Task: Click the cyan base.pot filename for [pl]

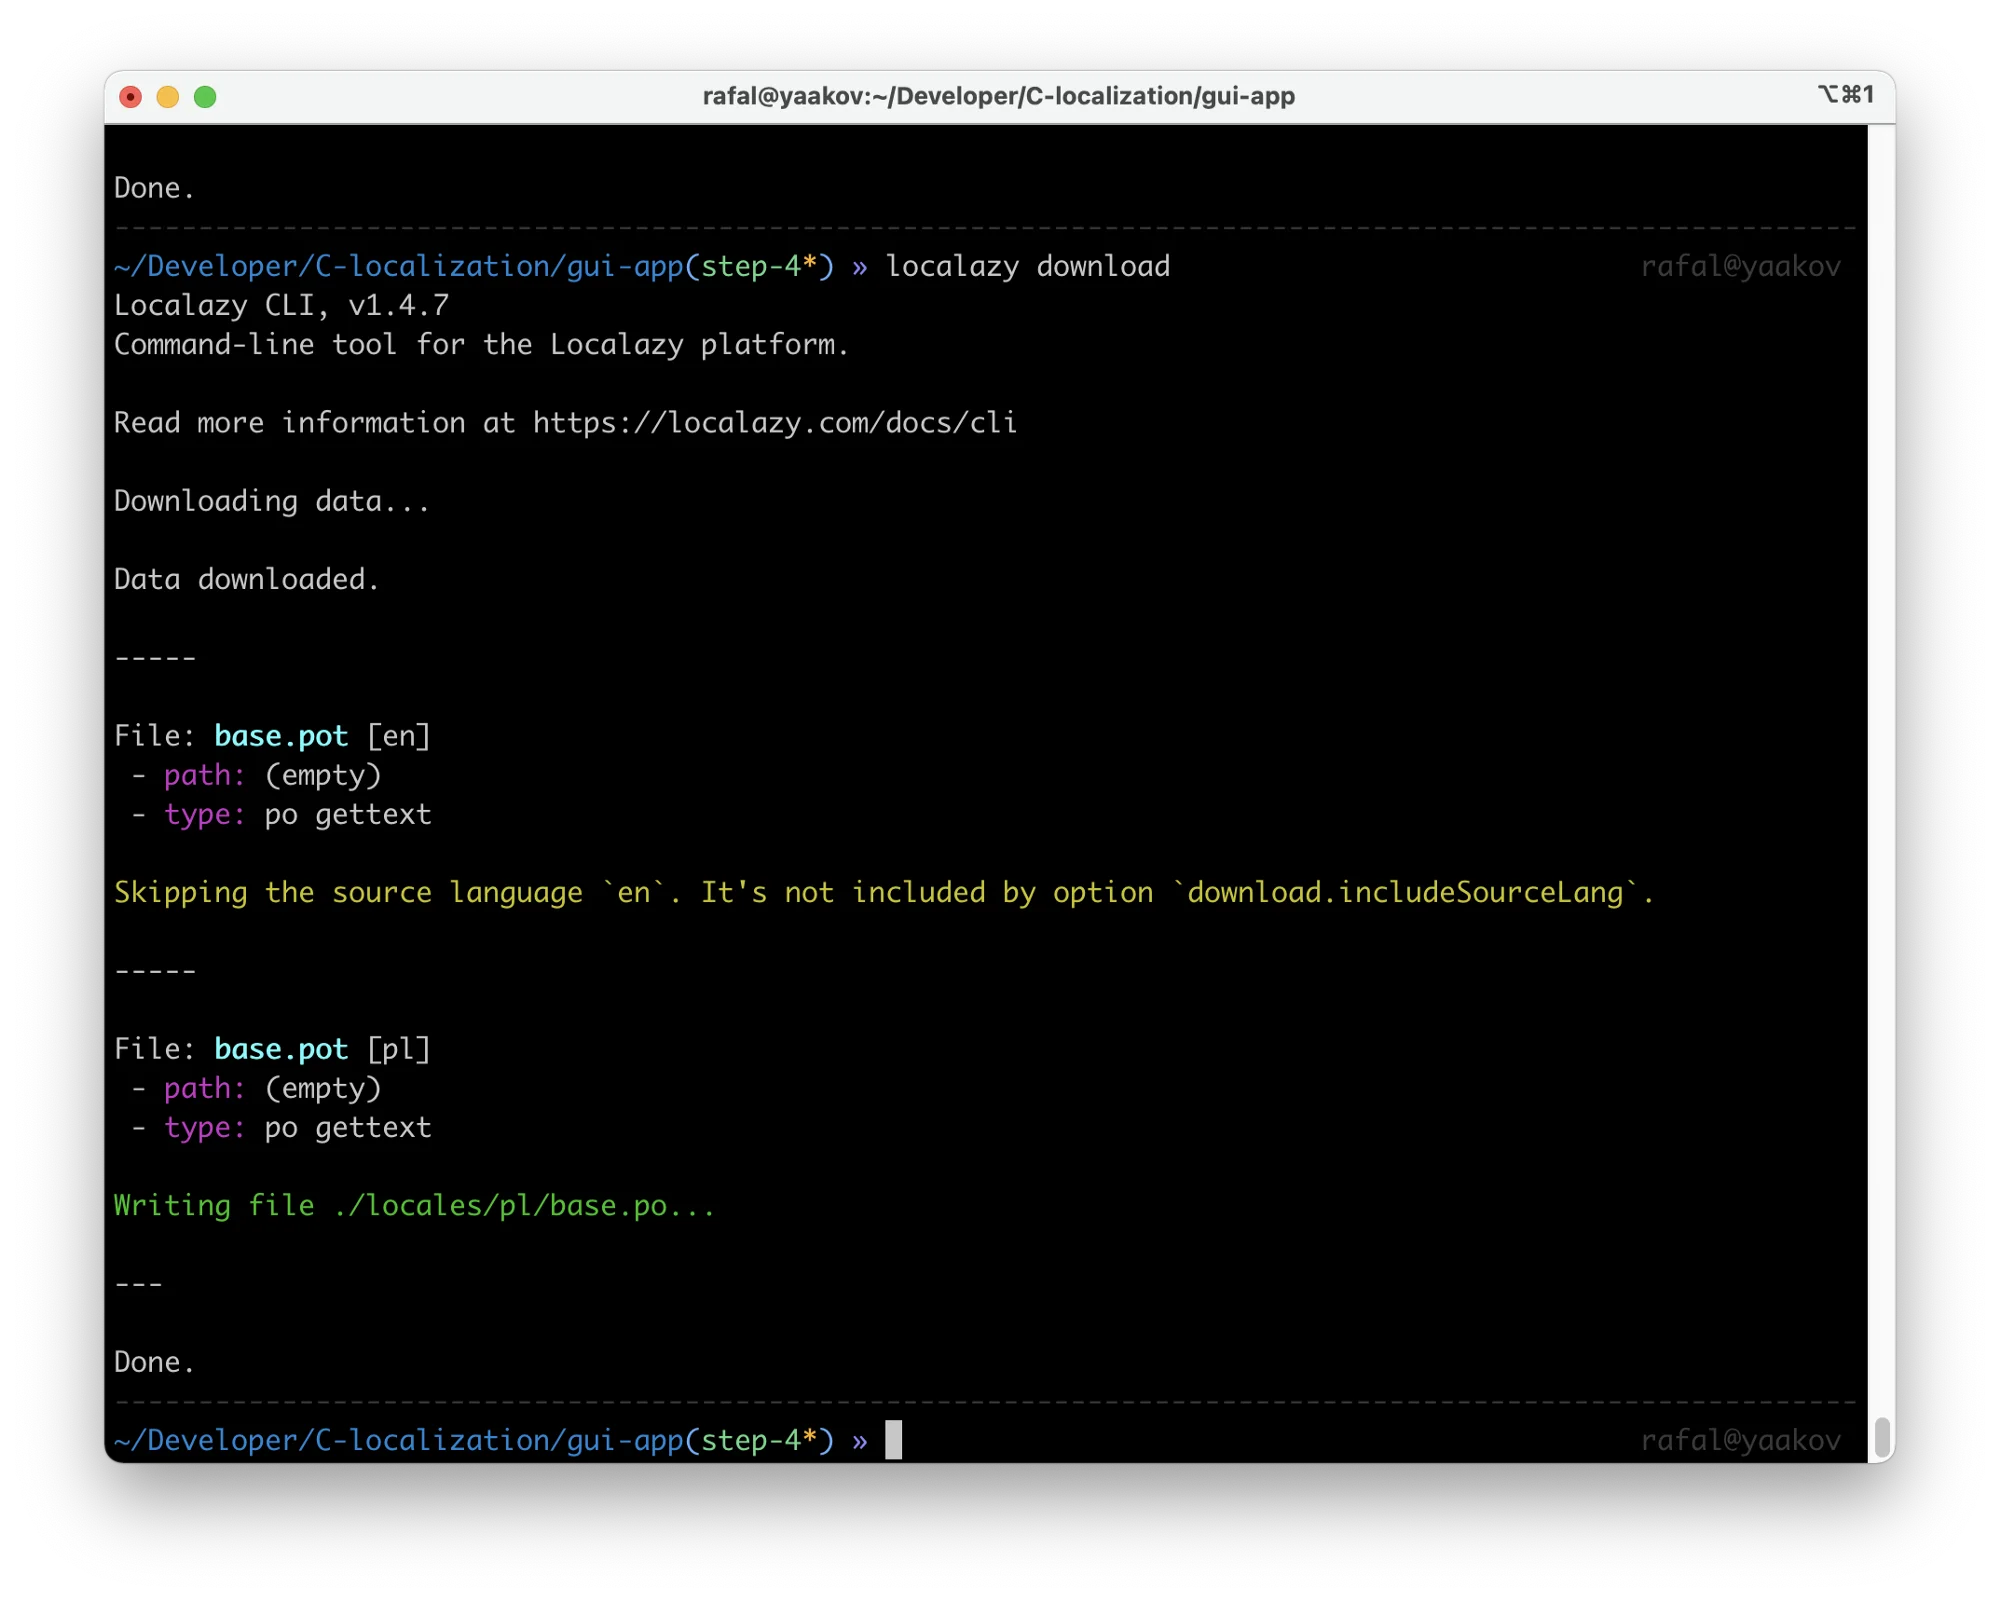Action: click(281, 1050)
